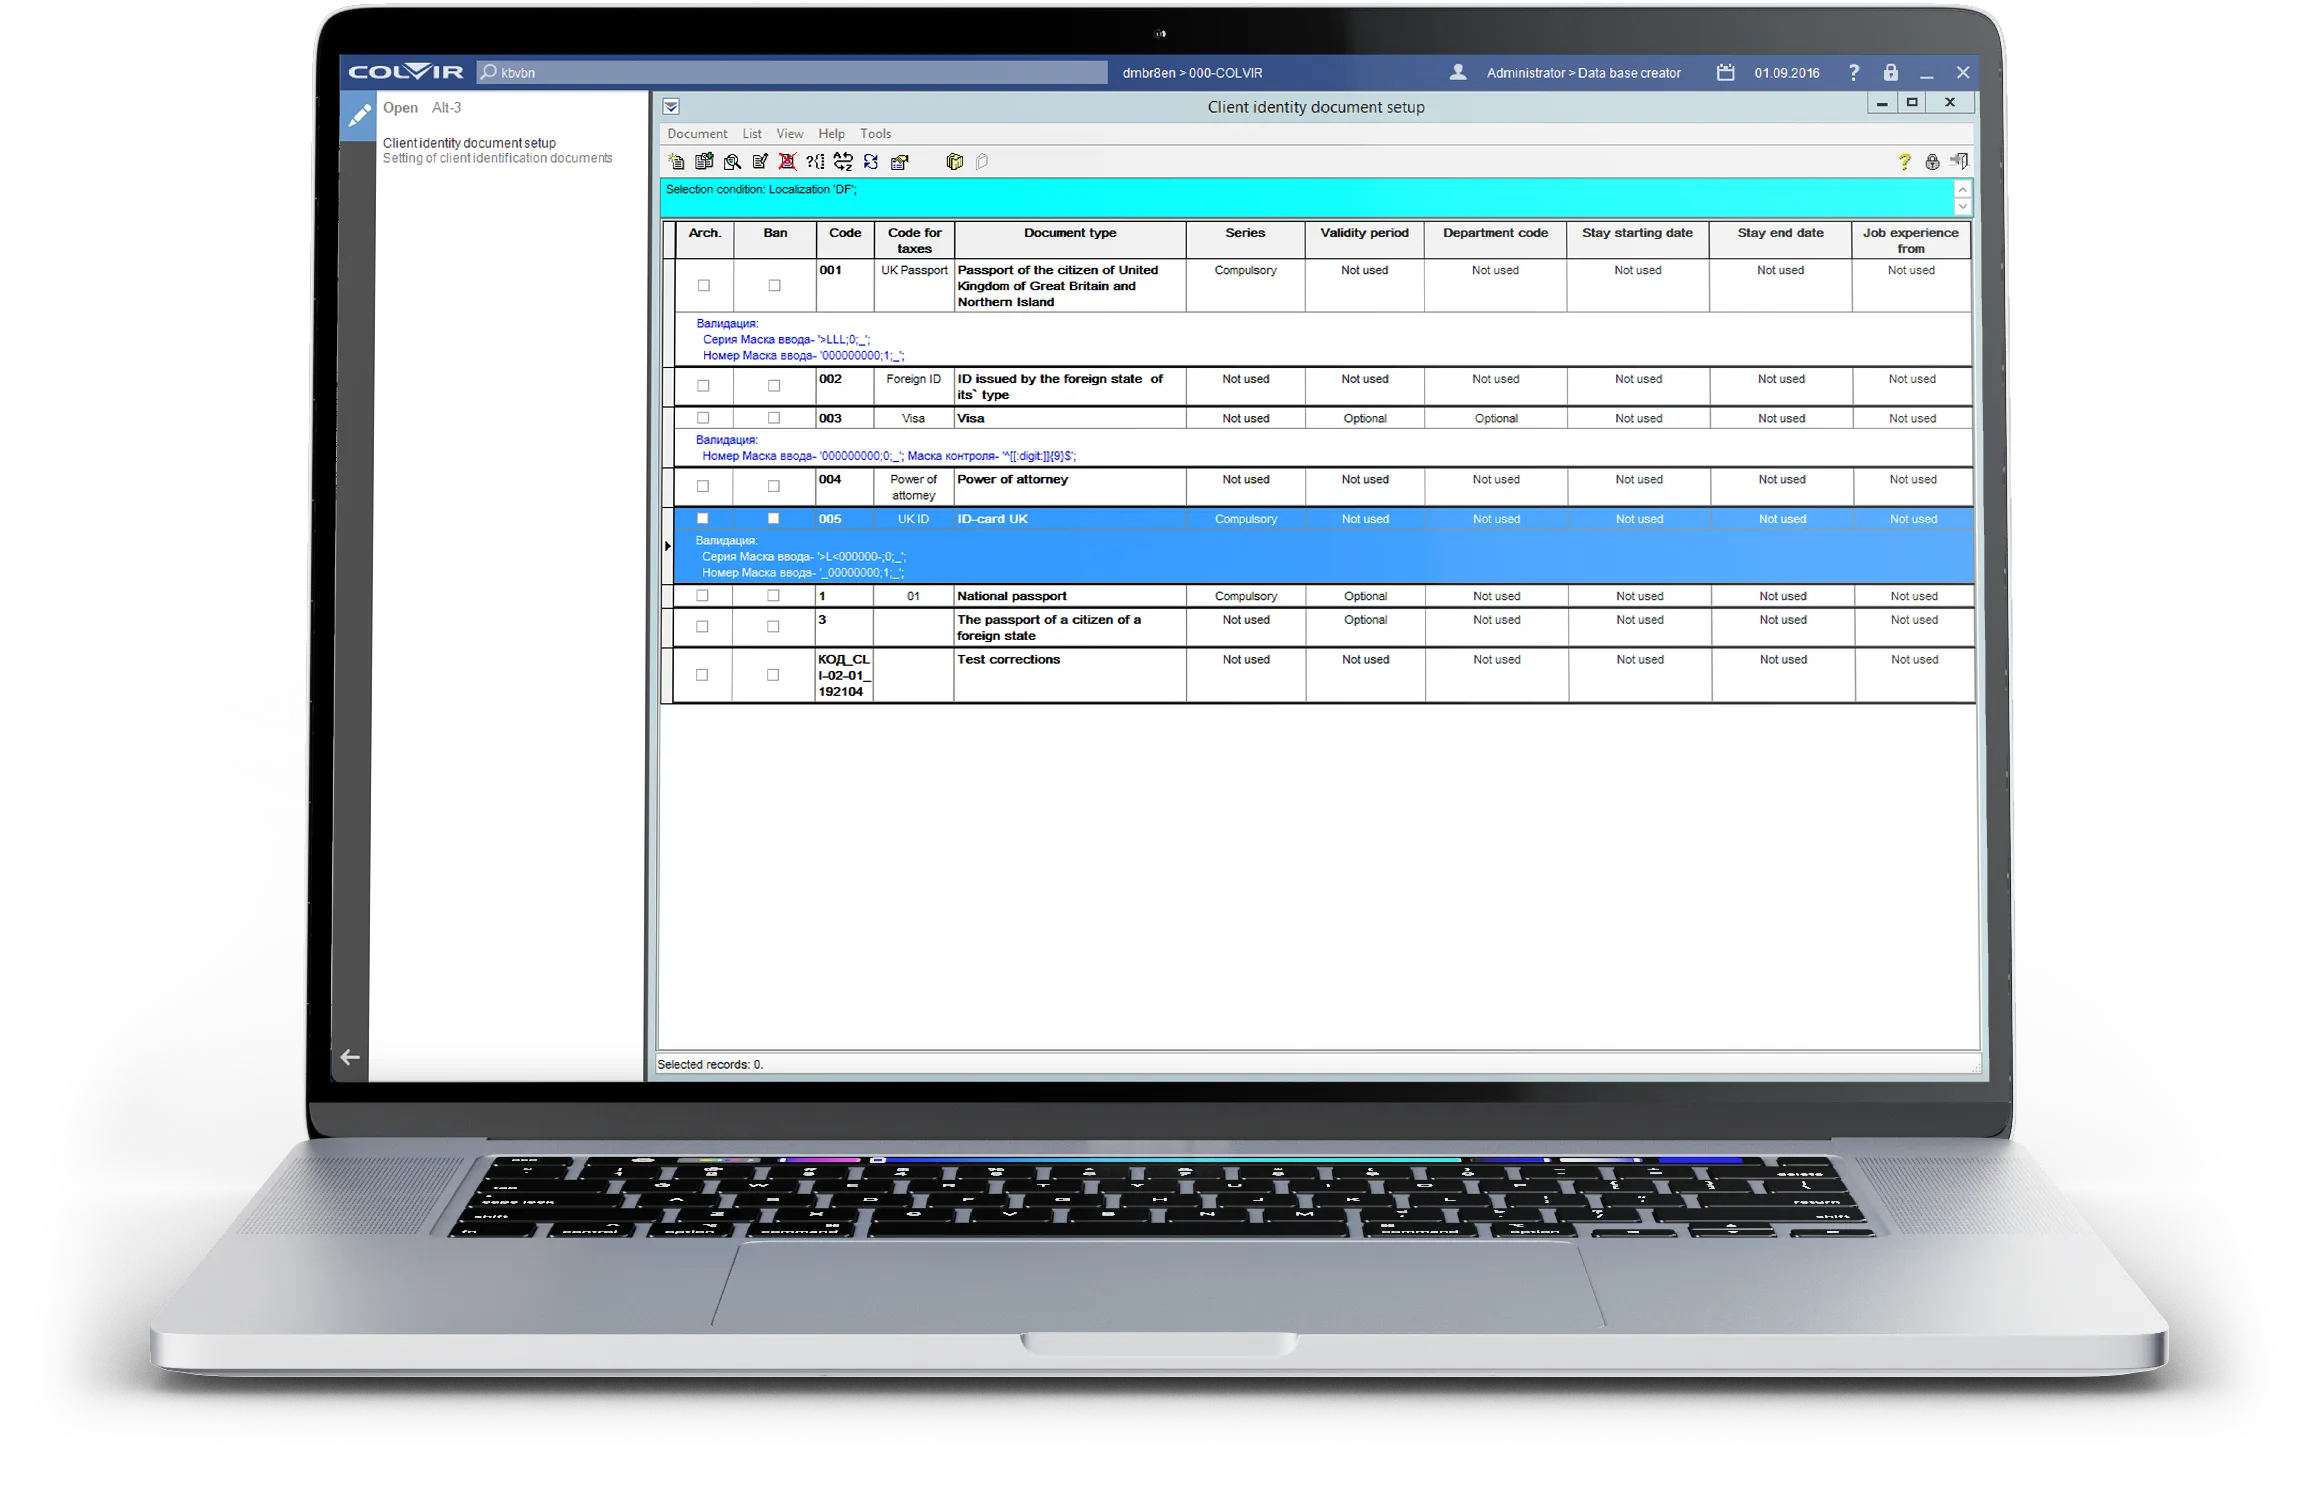This screenshot has width=2324, height=1486.
Task: Open the window dropdown arrow beside title
Action: click(x=671, y=107)
